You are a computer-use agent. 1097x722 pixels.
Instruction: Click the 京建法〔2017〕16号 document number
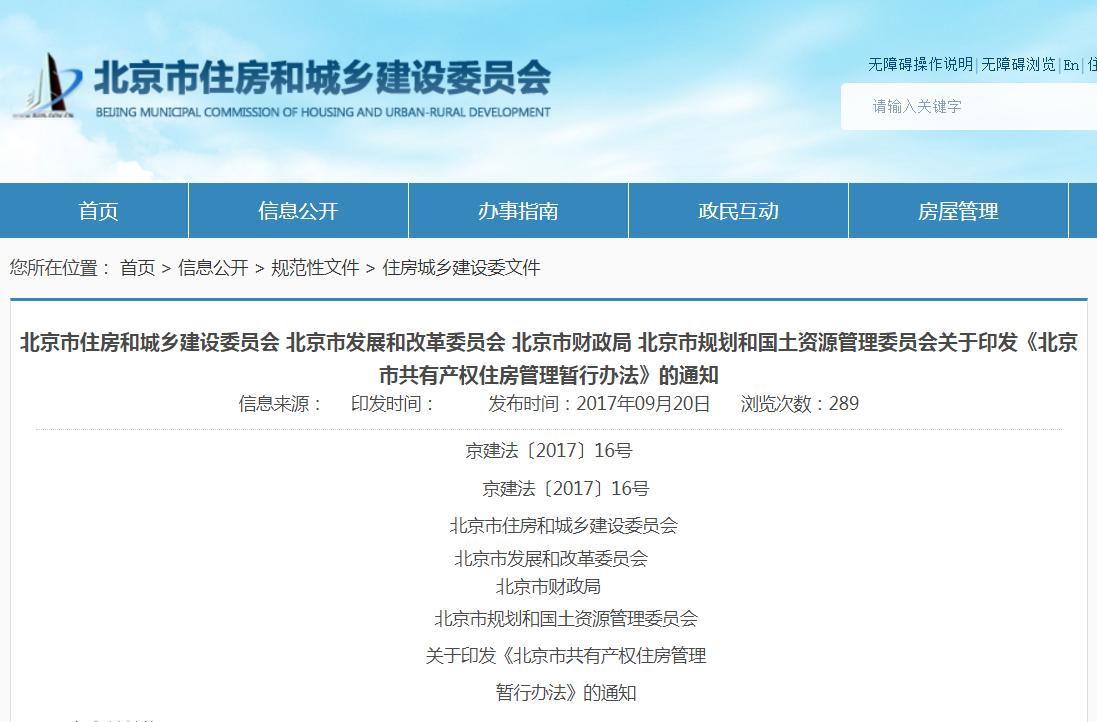(548, 451)
